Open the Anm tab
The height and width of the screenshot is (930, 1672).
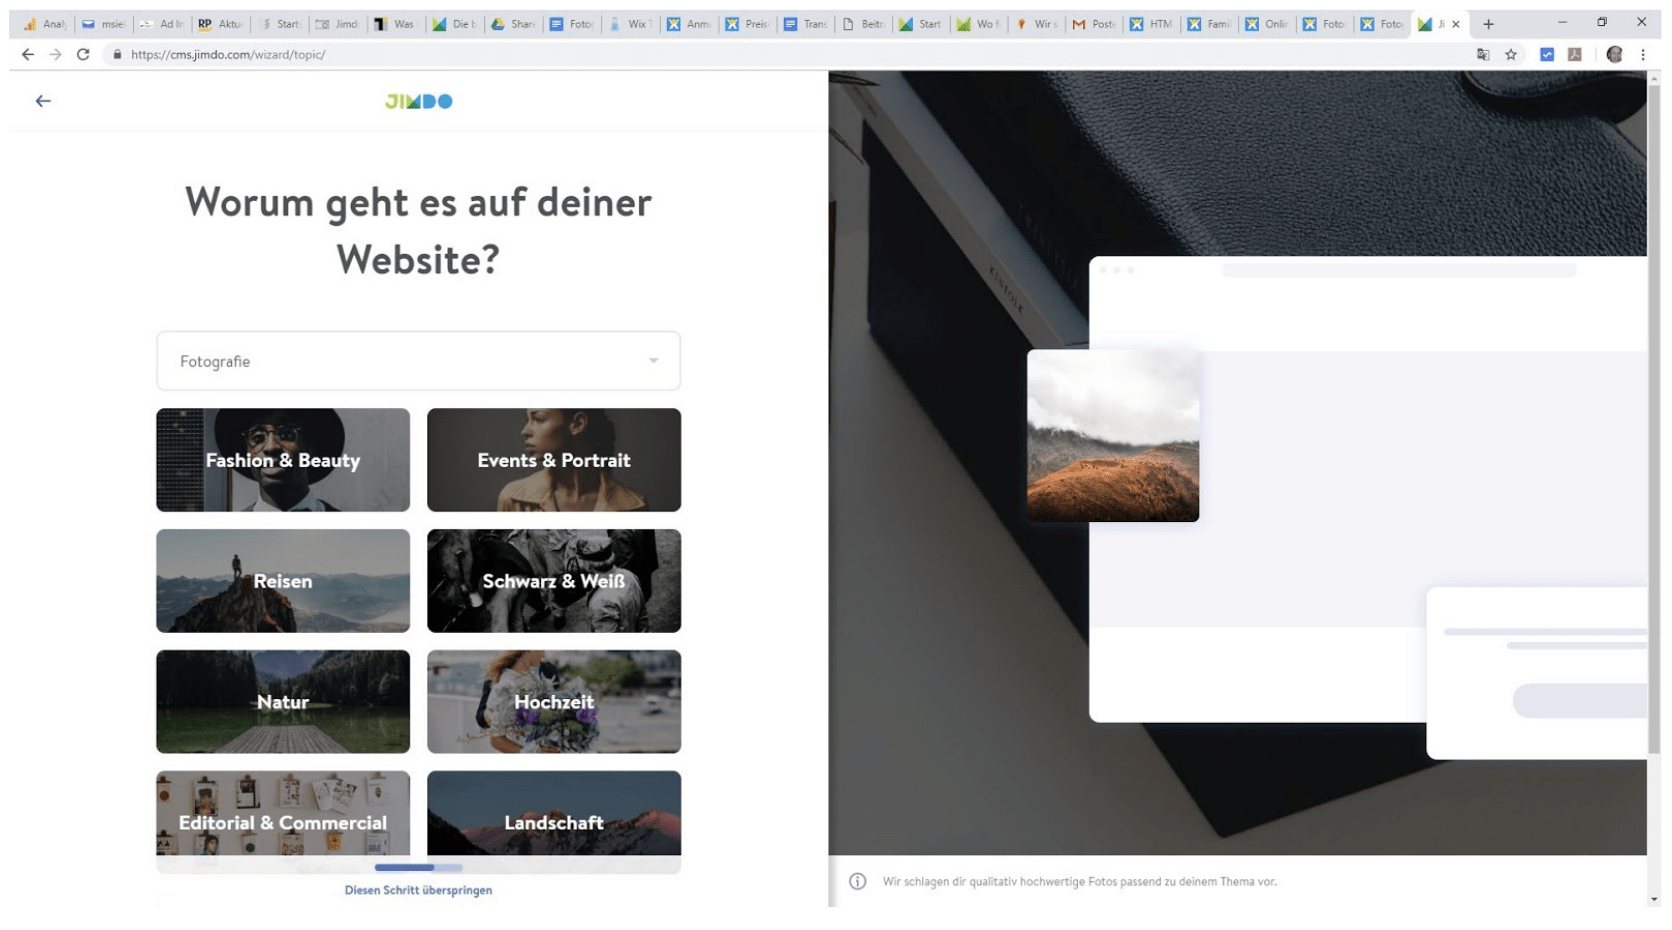[687, 24]
